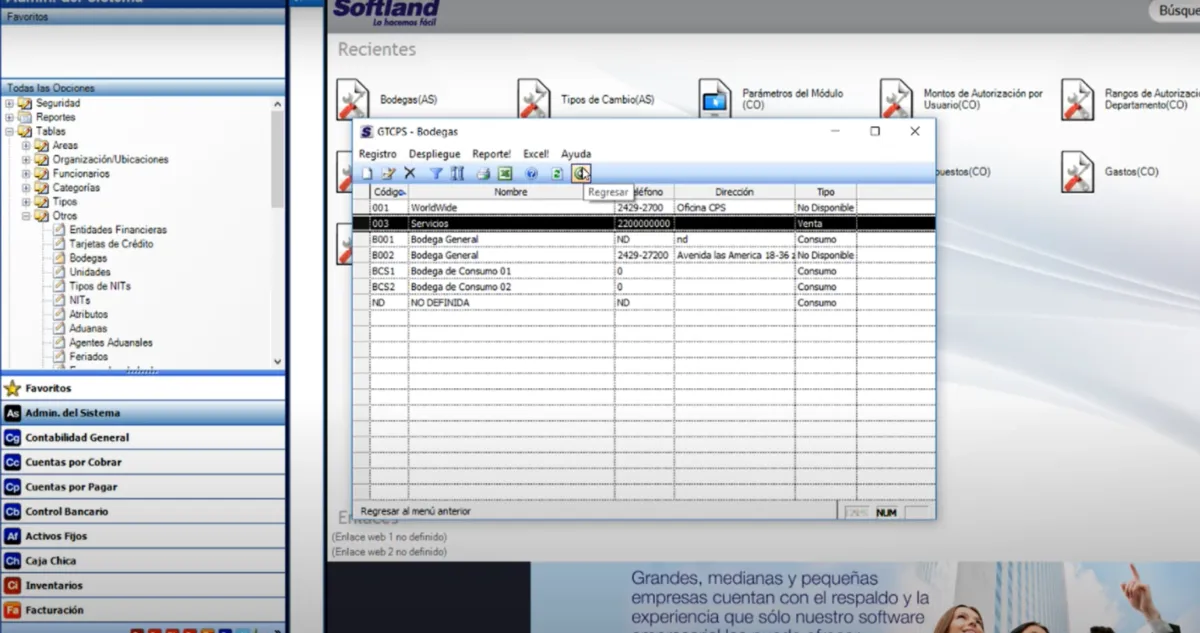
Task: Select Tarjetas de Crédito in tree
Action: (x=110, y=244)
